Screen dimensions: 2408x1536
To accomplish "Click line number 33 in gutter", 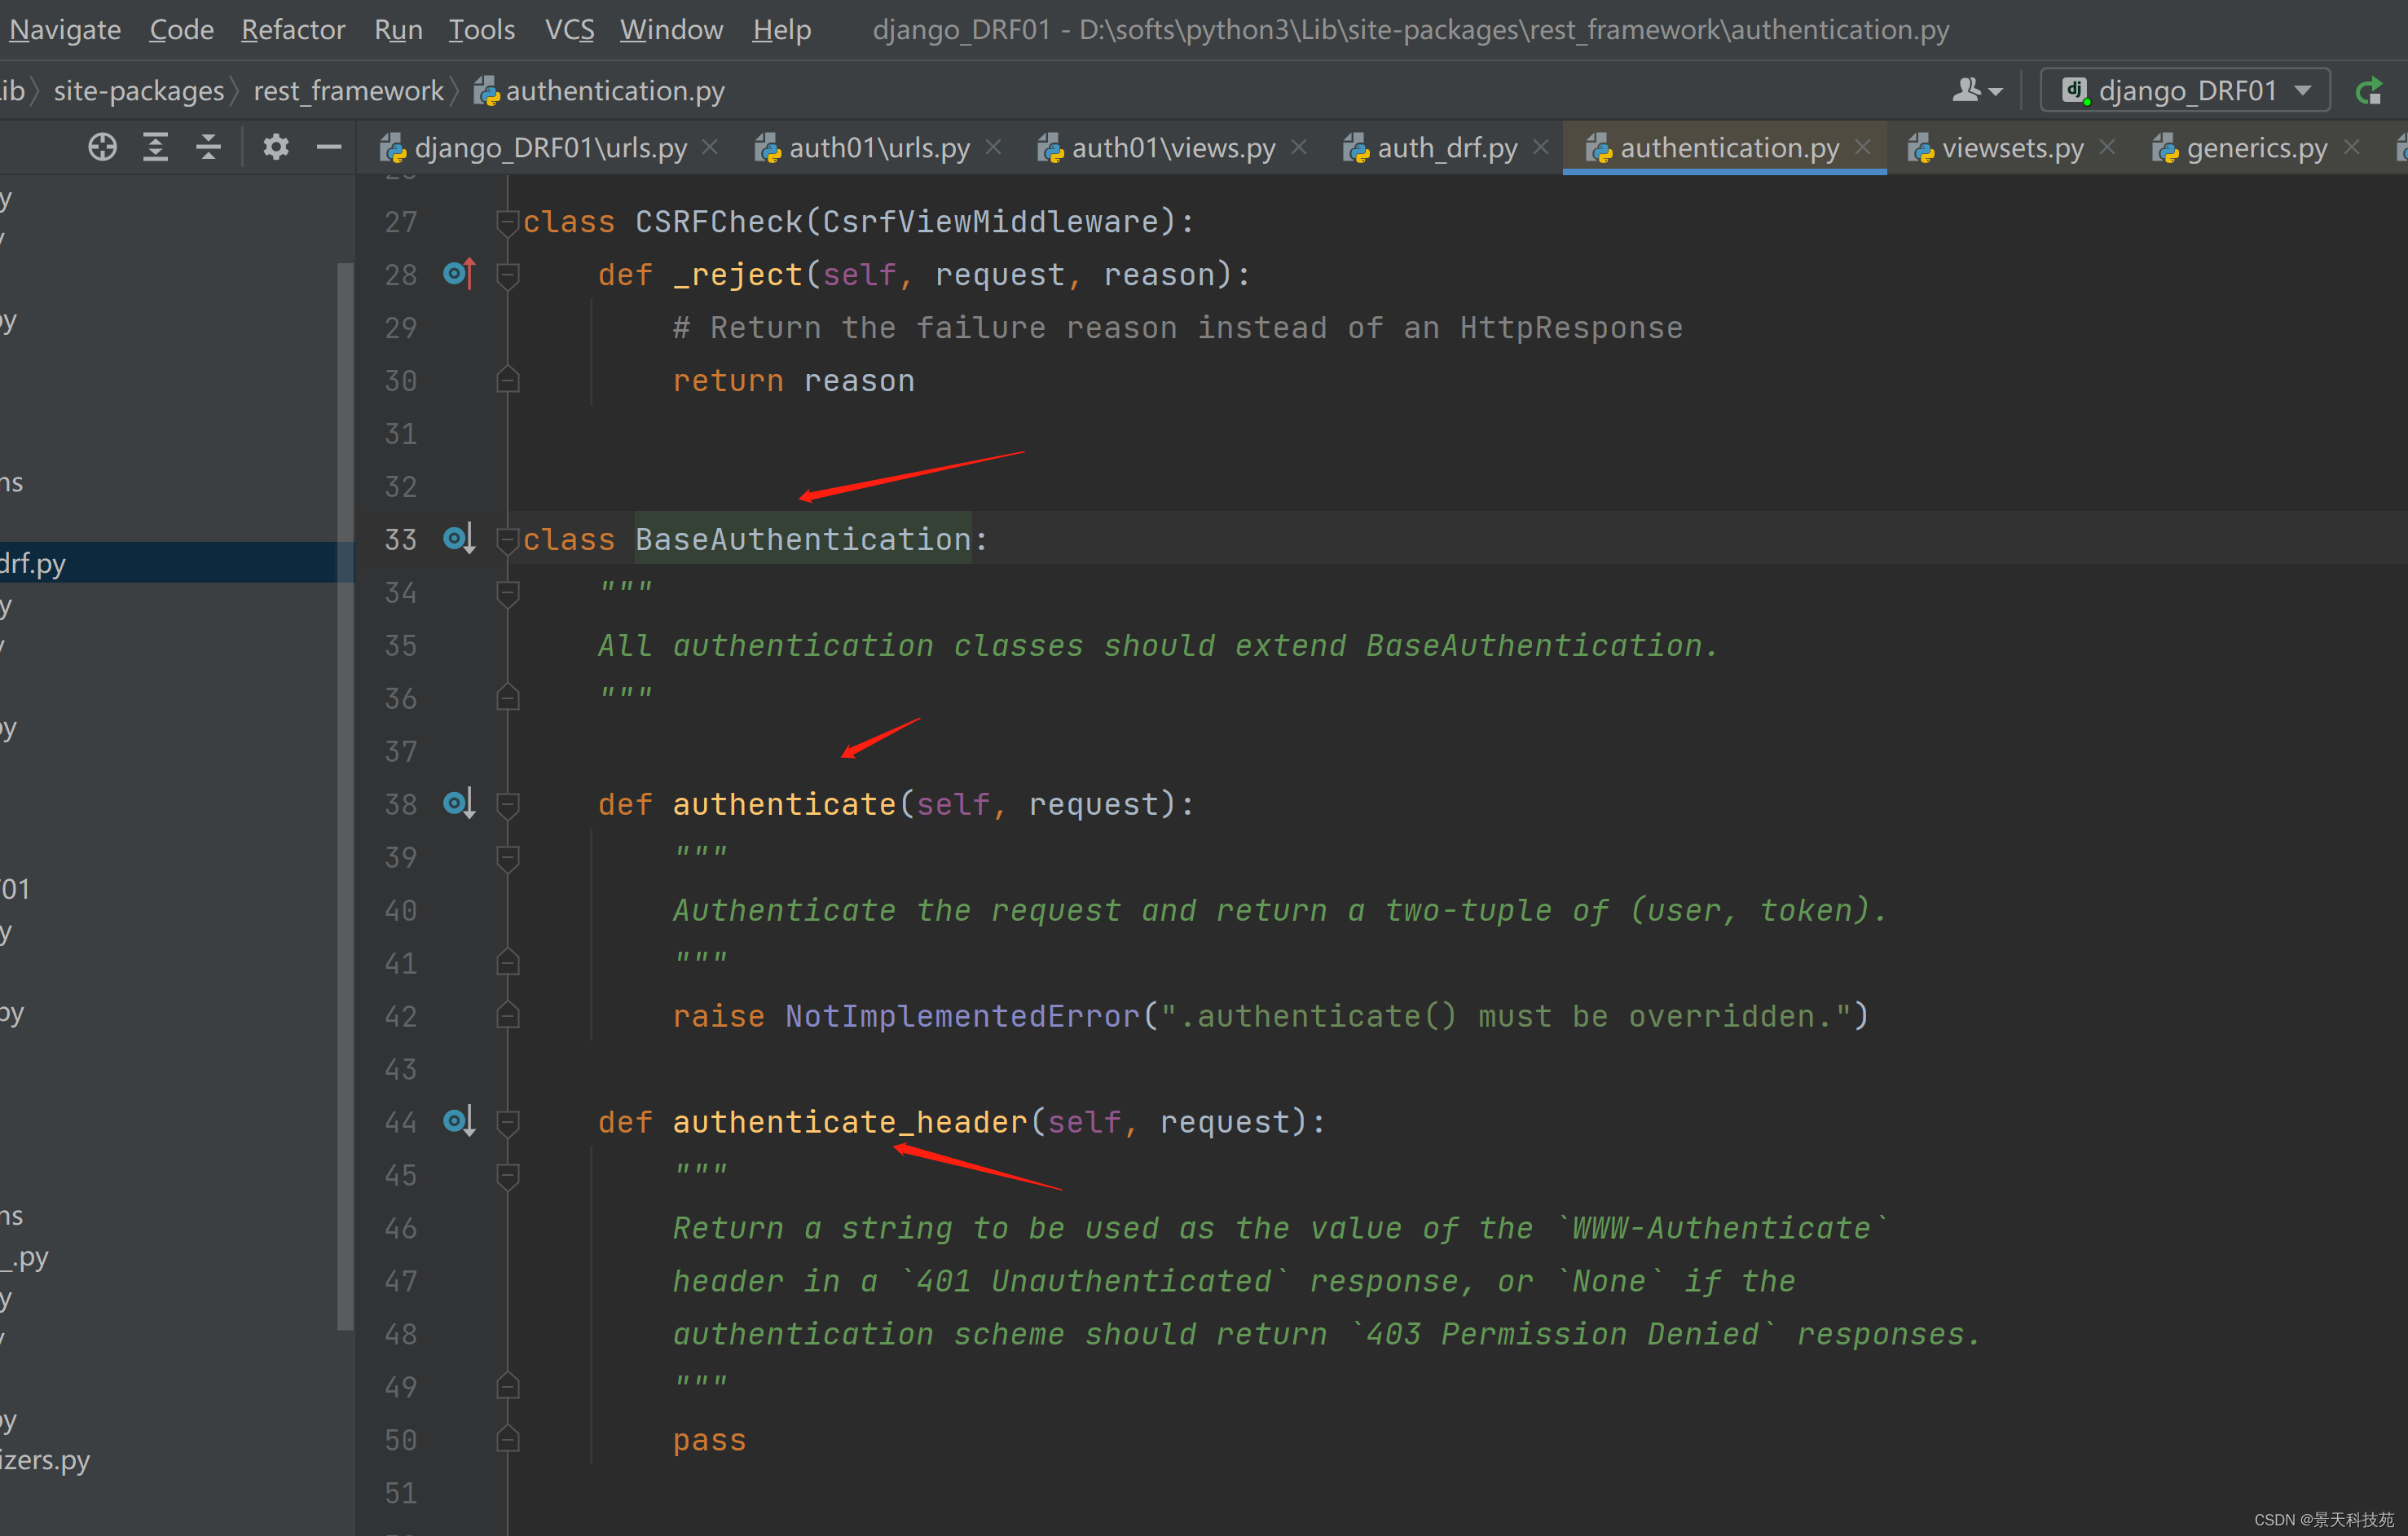I will click(x=401, y=540).
